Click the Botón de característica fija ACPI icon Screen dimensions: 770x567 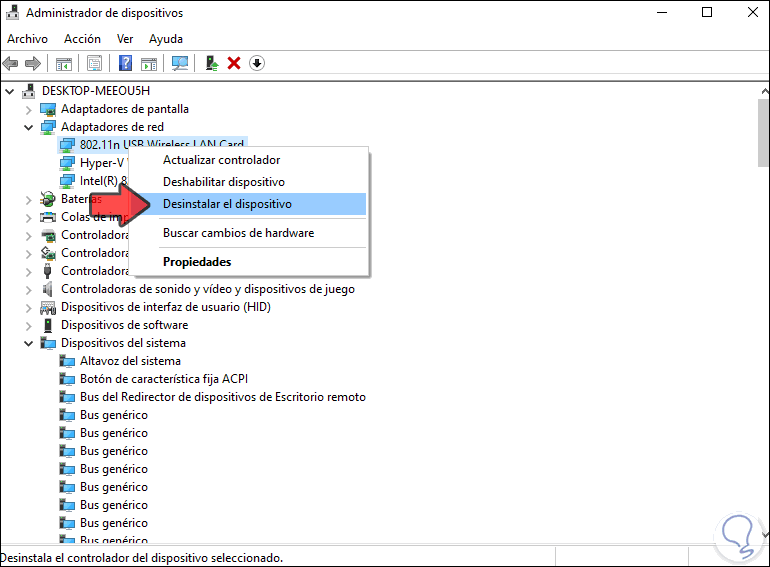[x=67, y=379]
